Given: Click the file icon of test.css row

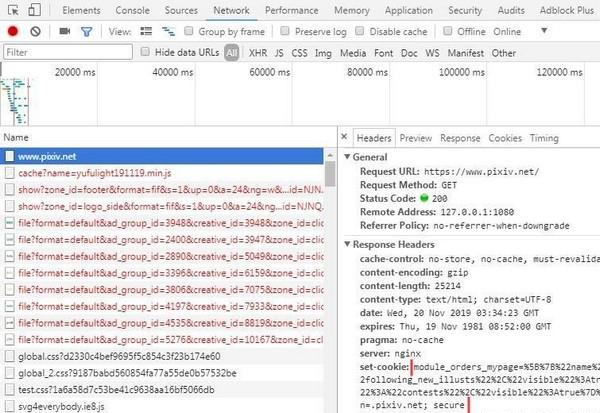Looking at the screenshot, I should coord(10,390).
